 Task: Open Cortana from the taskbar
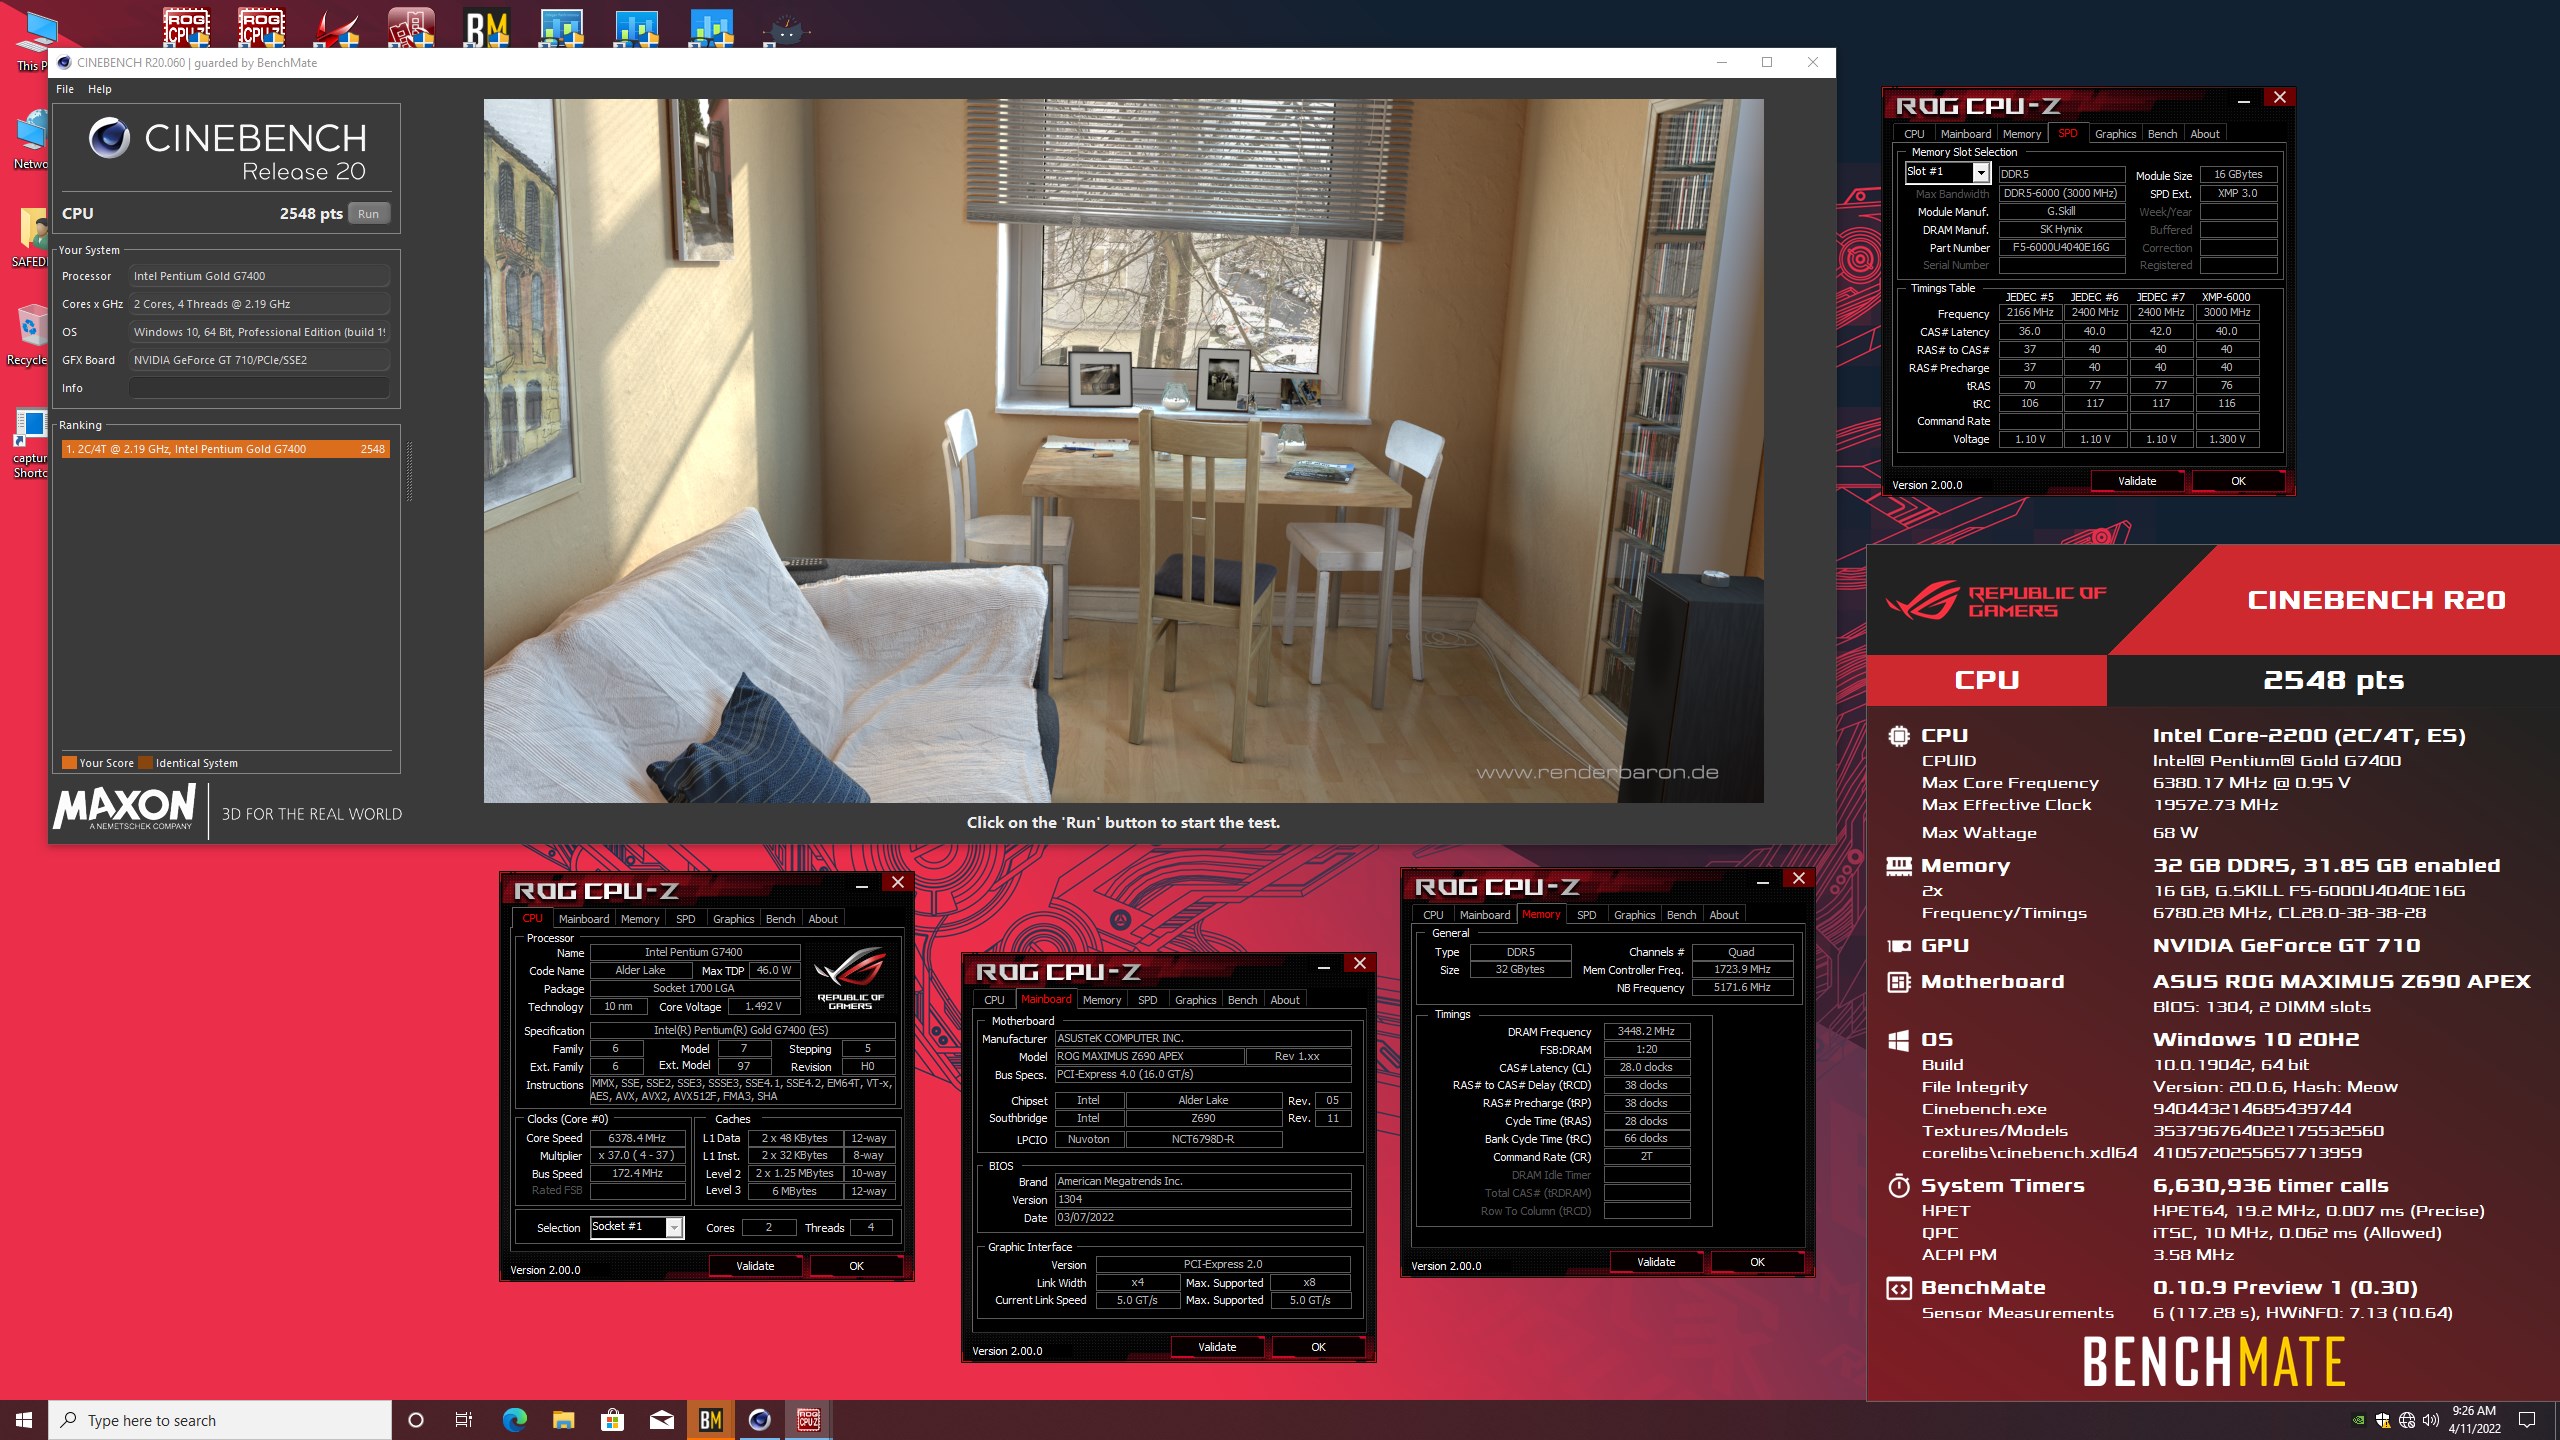(x=416, y=1420)
